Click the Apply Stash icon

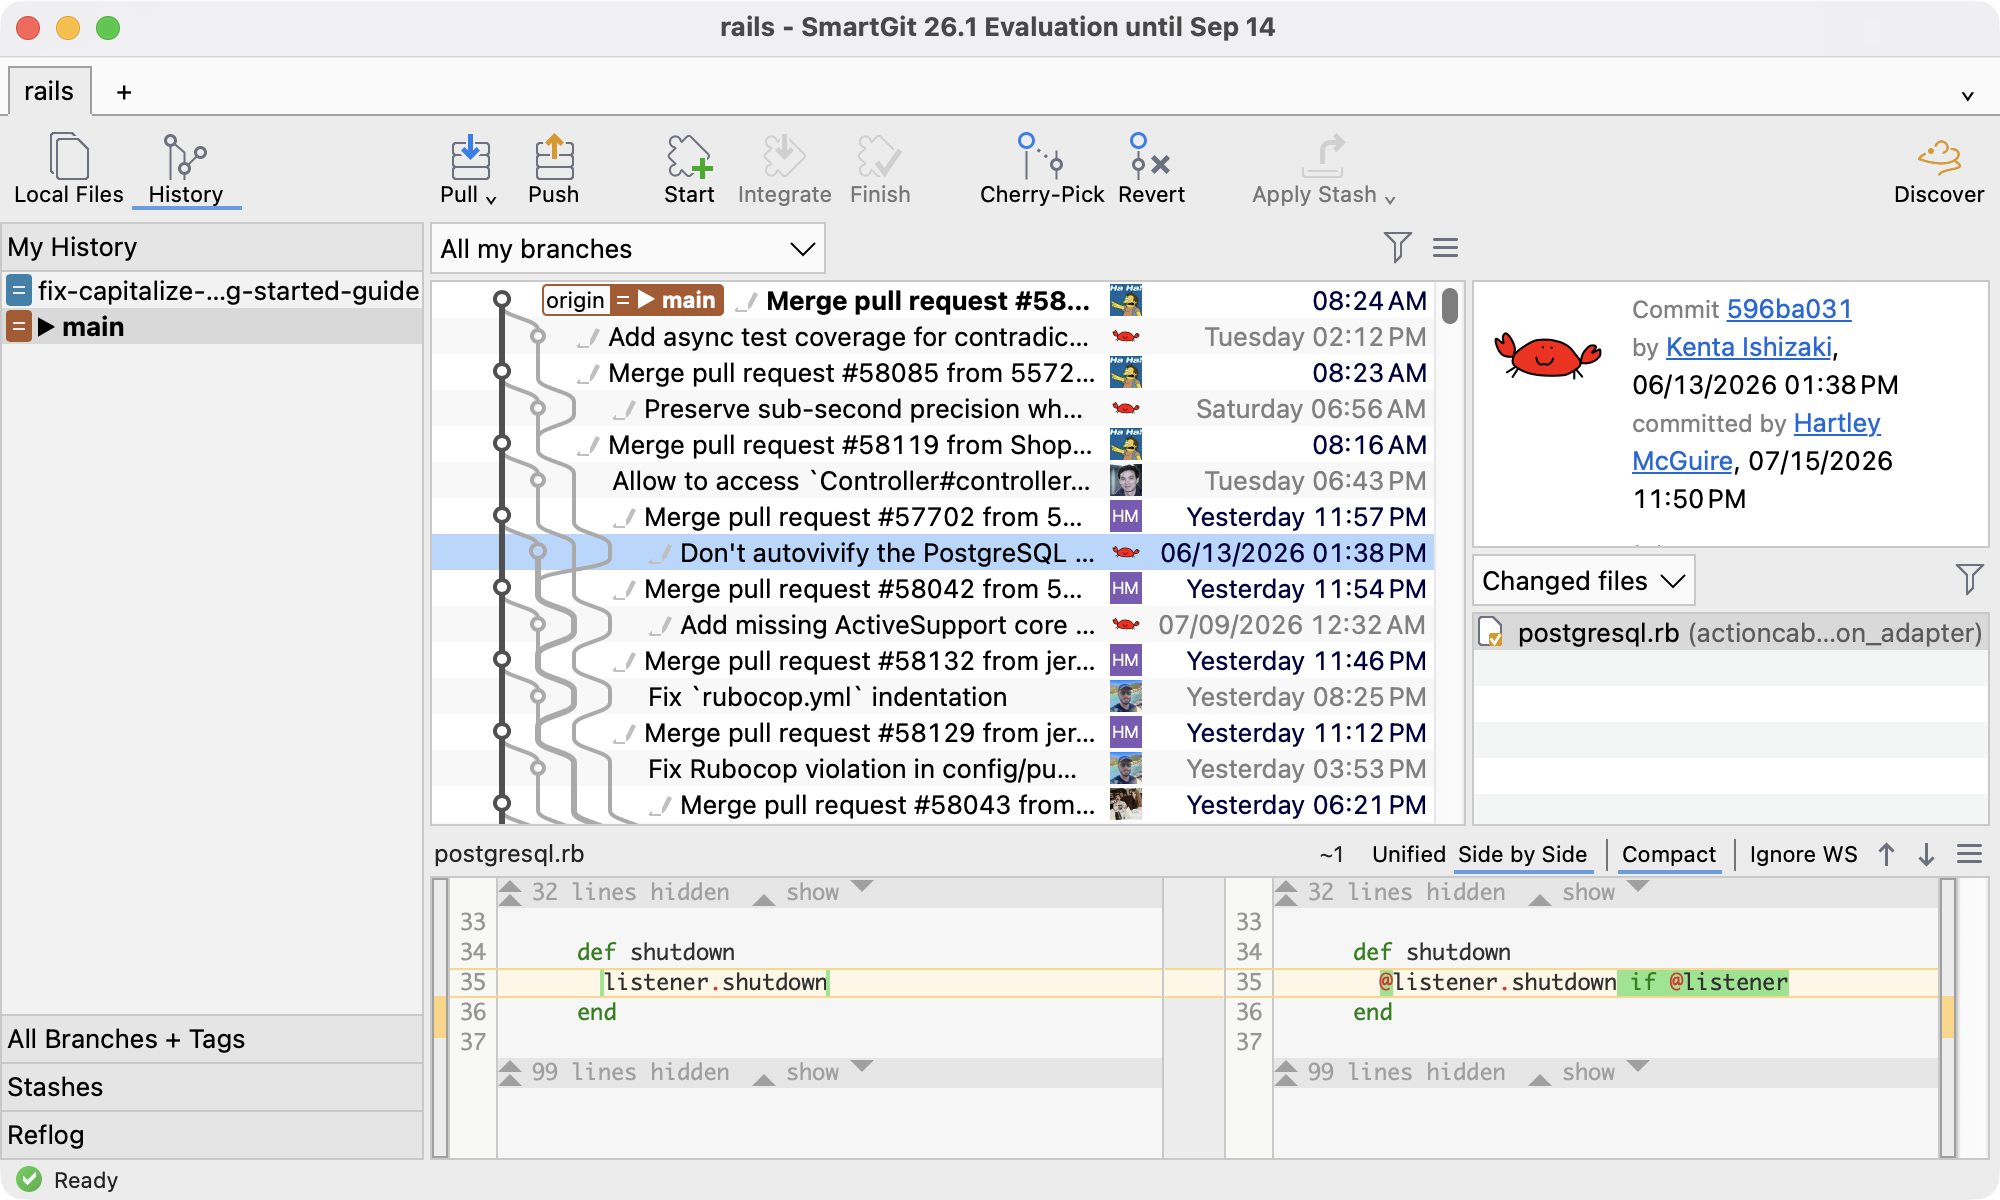coord(1324,158)
